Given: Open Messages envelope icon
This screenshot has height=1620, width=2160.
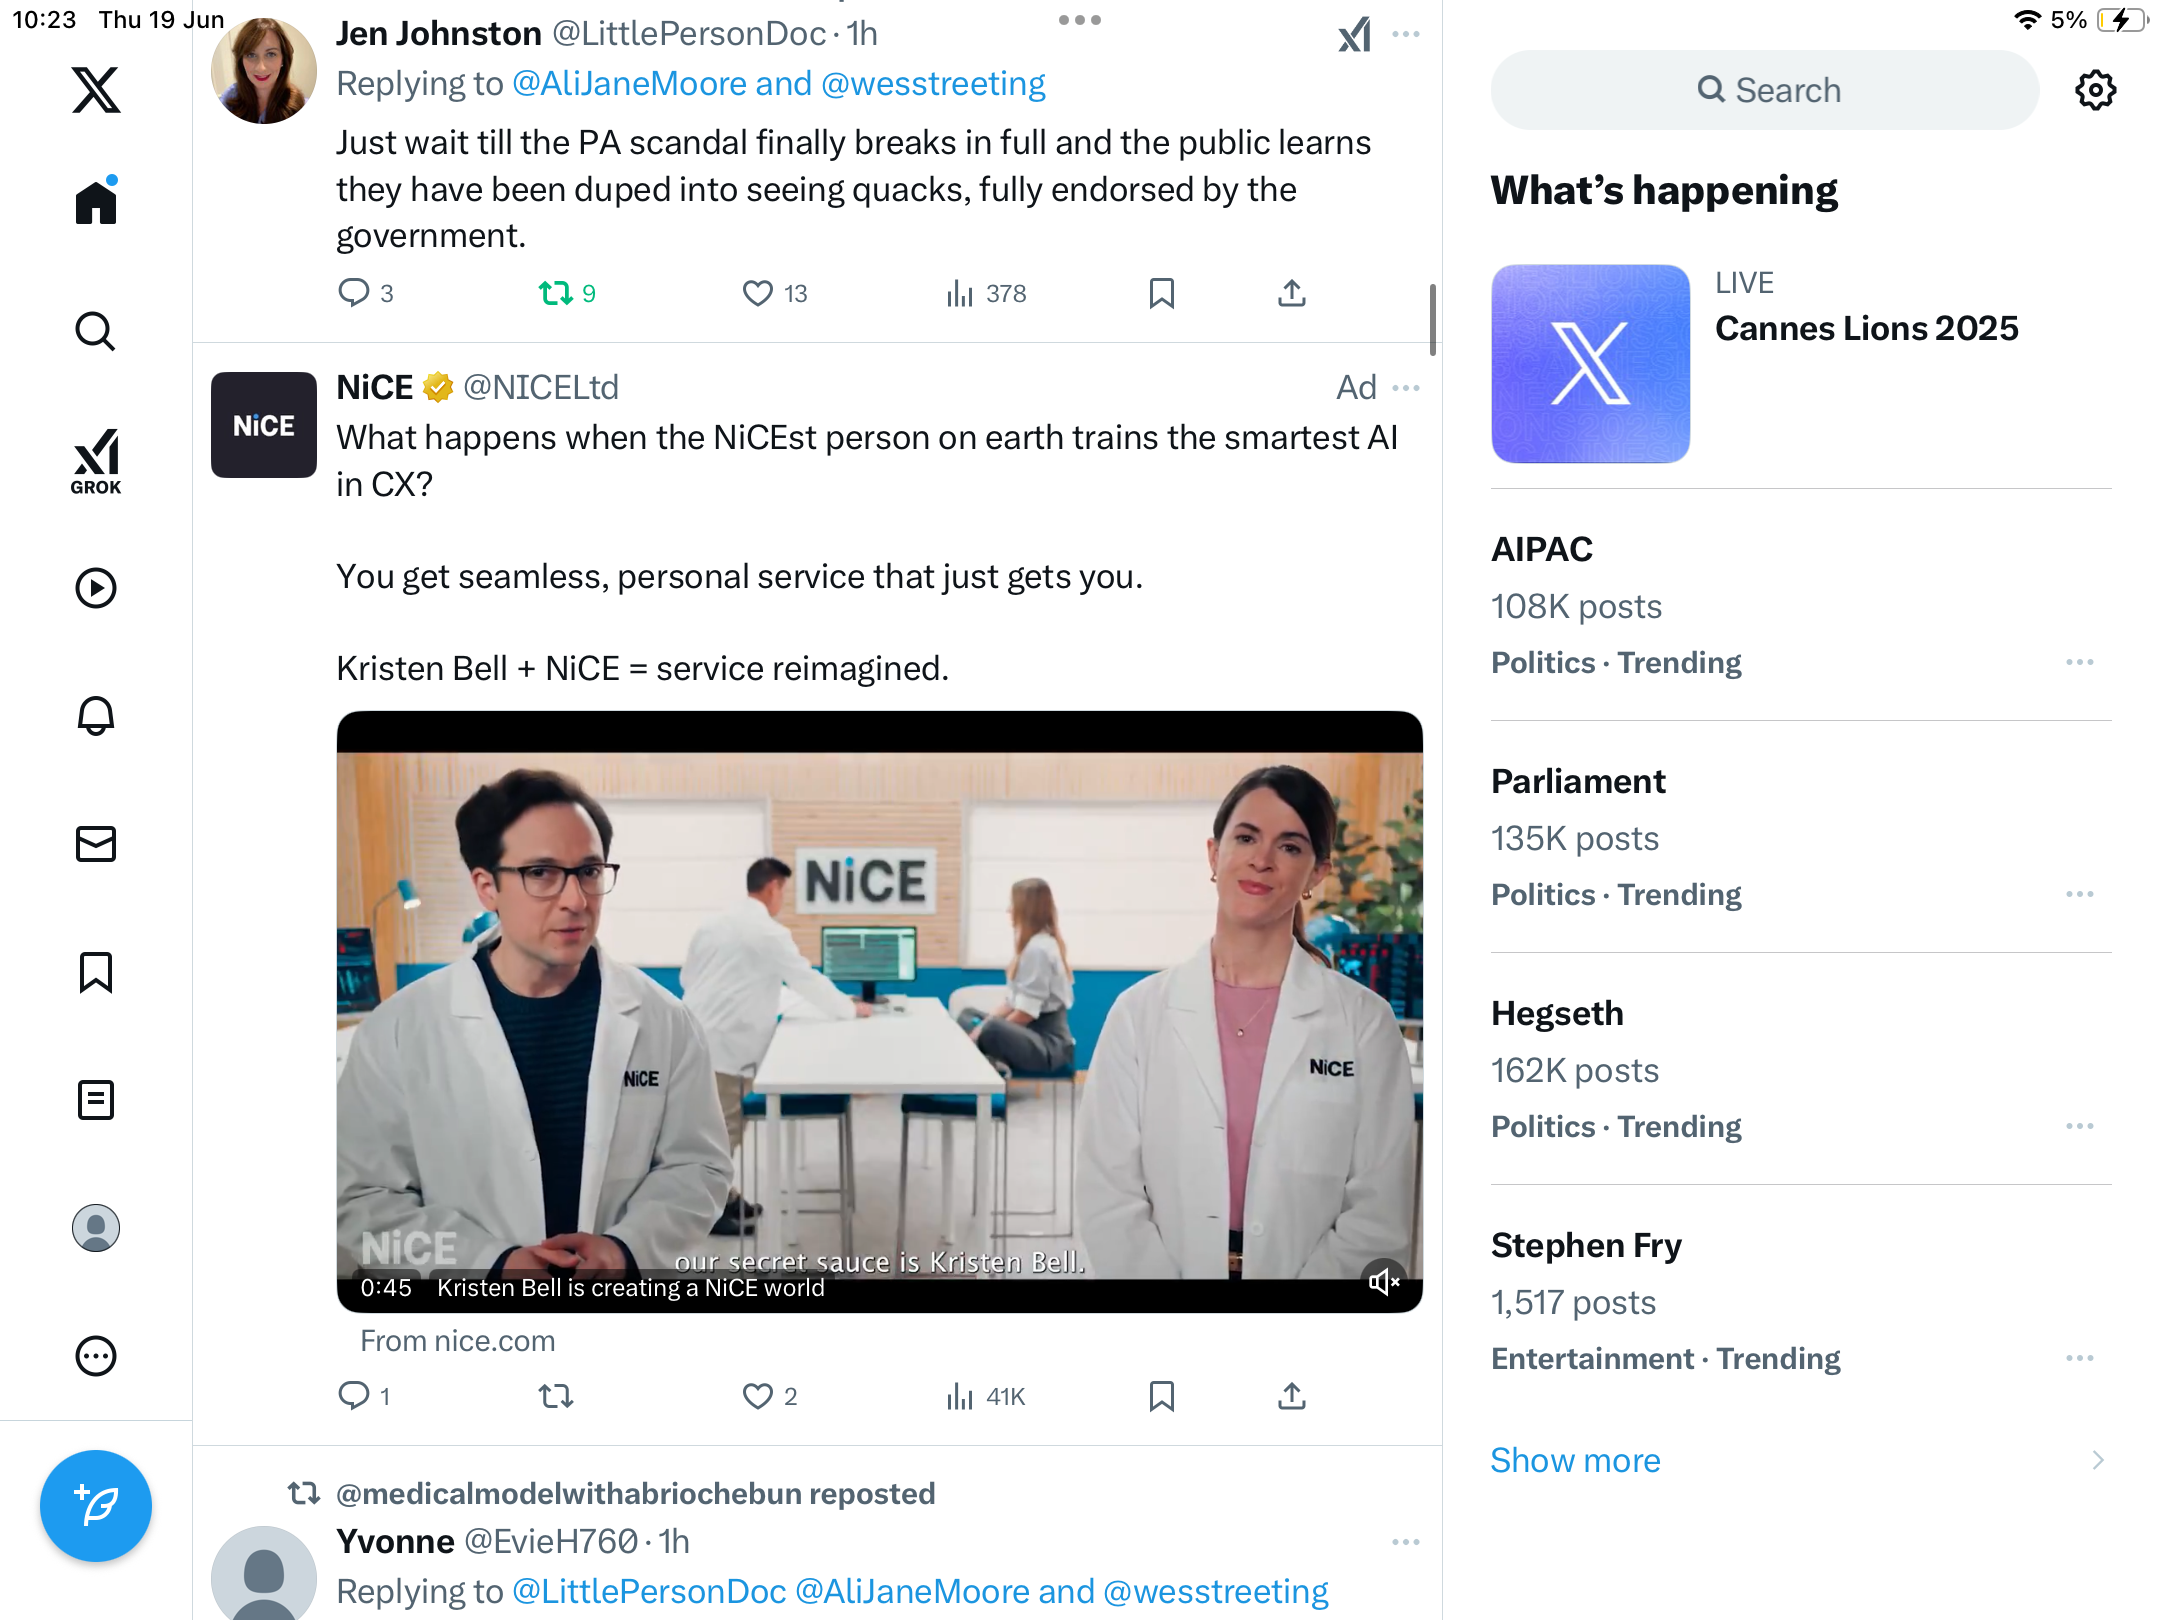Looking at the screenshot, I should pyautogui.click(x=96, y=844).
